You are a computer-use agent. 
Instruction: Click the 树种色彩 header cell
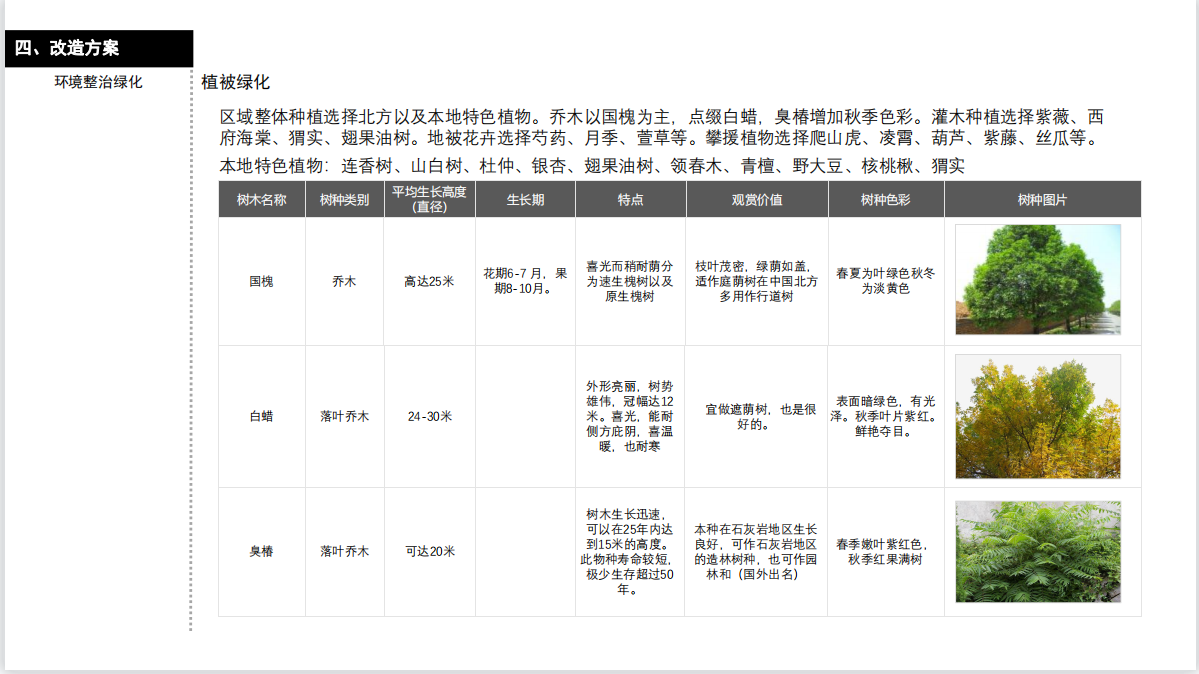coord(885,199)
